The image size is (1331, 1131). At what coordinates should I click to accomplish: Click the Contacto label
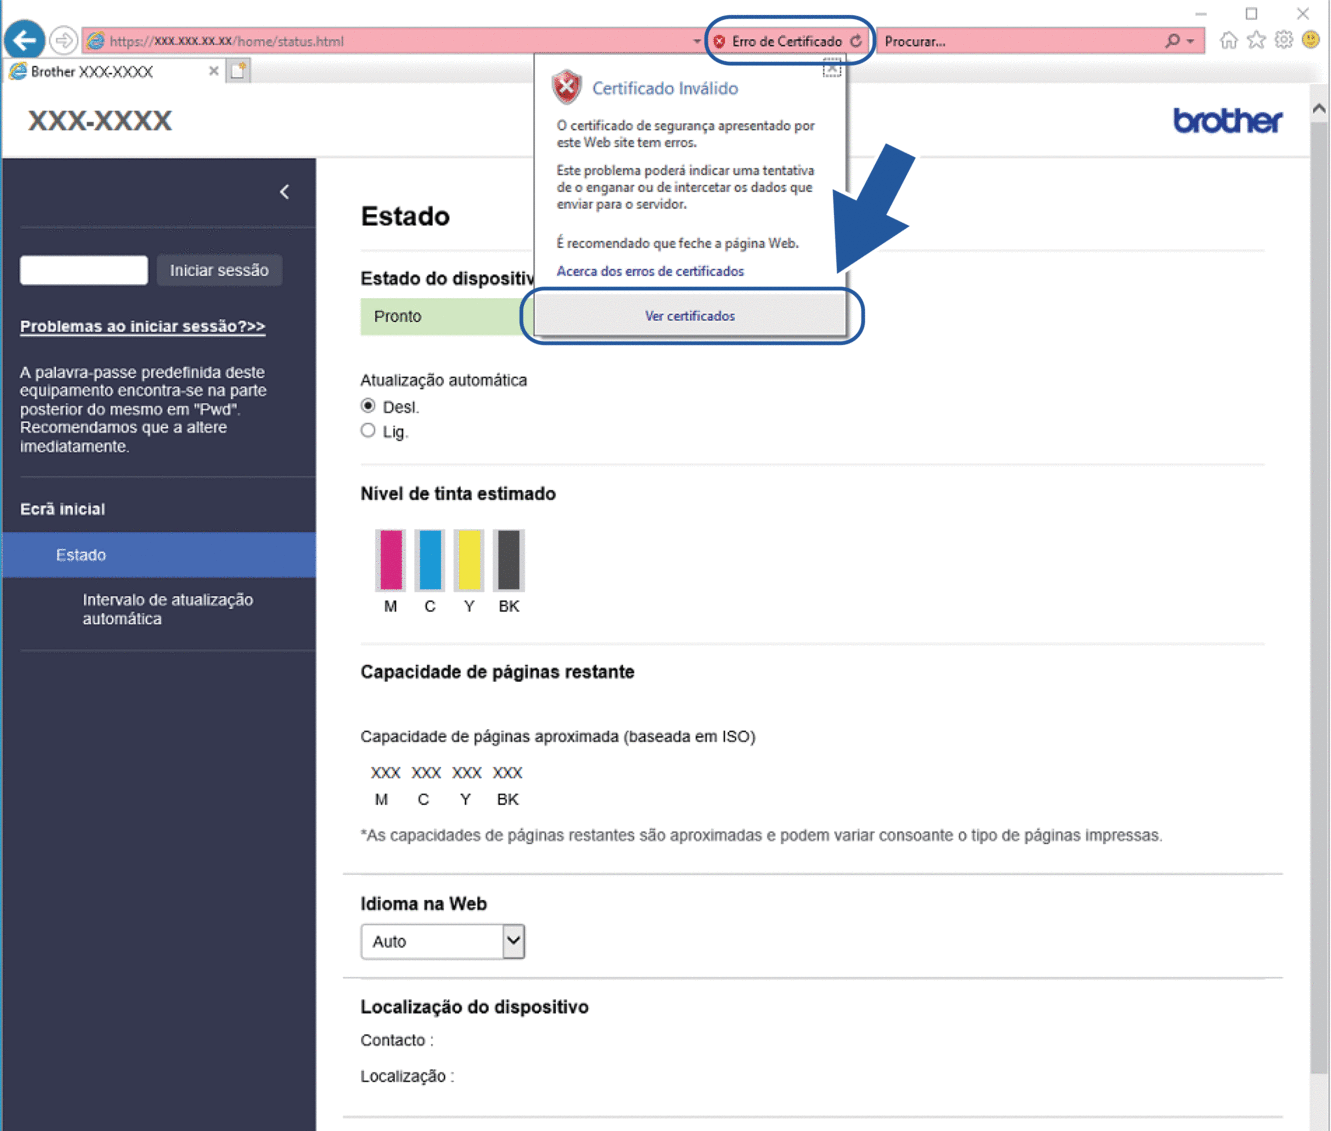[x=397, y=1040]
